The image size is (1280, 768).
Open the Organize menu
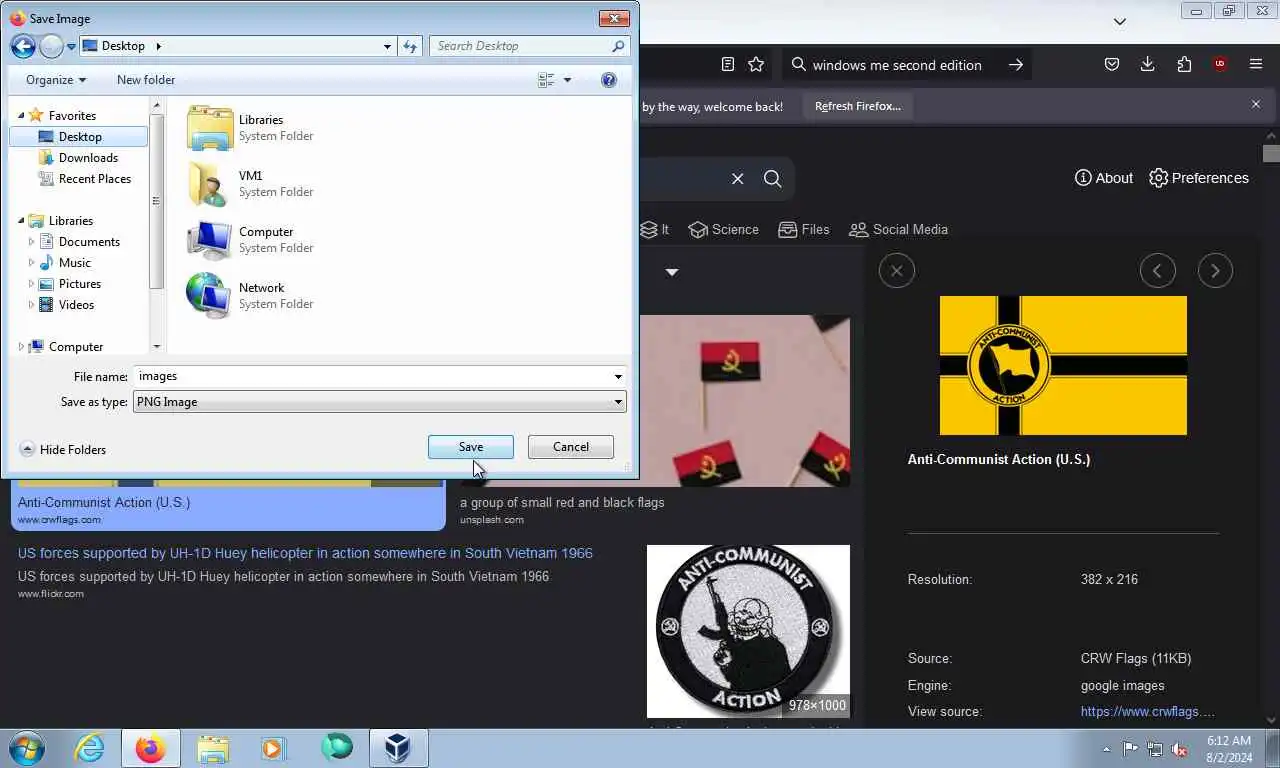[56, 80]
